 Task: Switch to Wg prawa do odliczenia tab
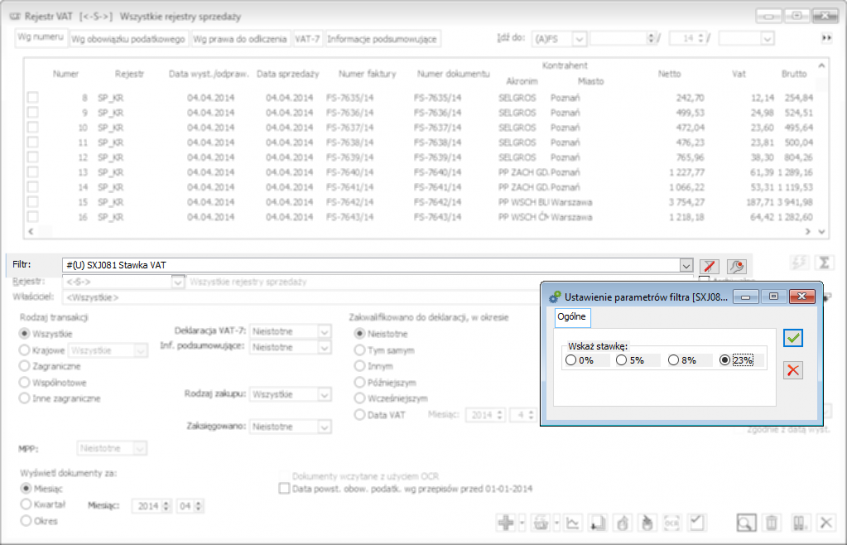tap(240, 39)
